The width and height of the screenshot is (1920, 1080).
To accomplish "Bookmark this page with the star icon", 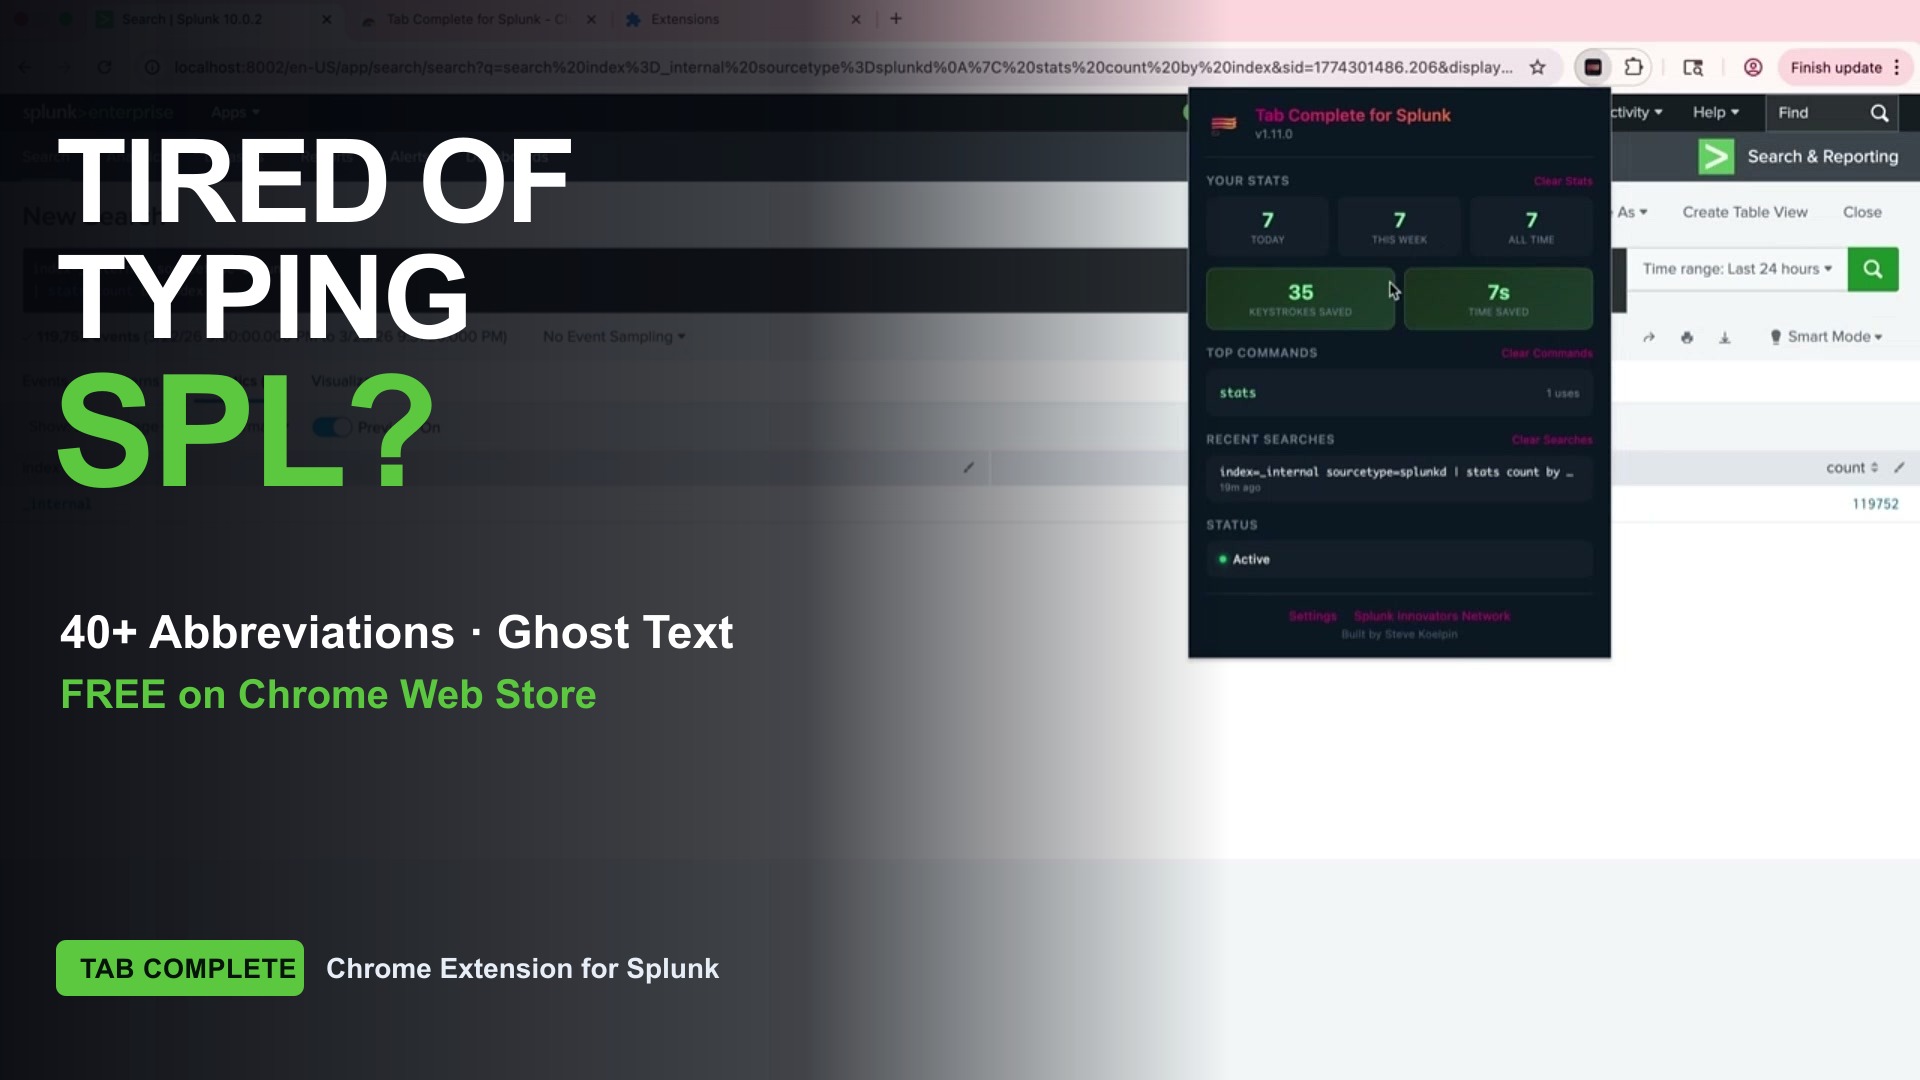I will 1538,67.
